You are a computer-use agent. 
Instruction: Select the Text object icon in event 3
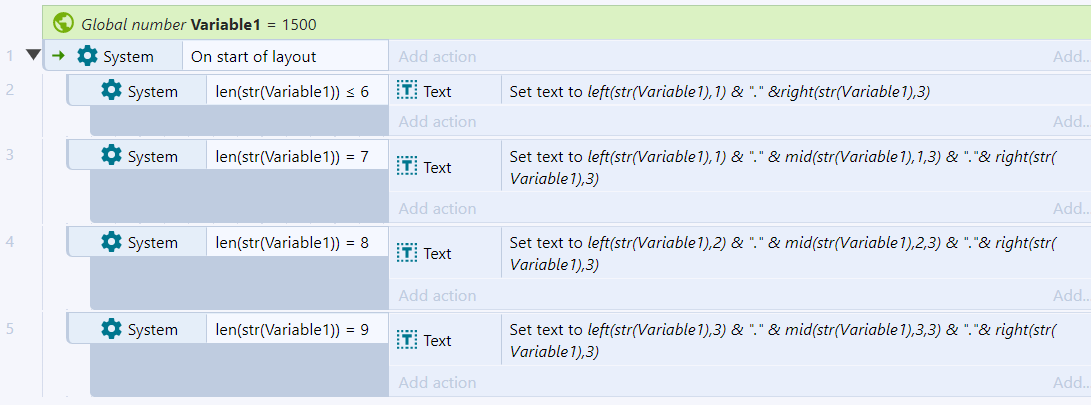point(406,166)
